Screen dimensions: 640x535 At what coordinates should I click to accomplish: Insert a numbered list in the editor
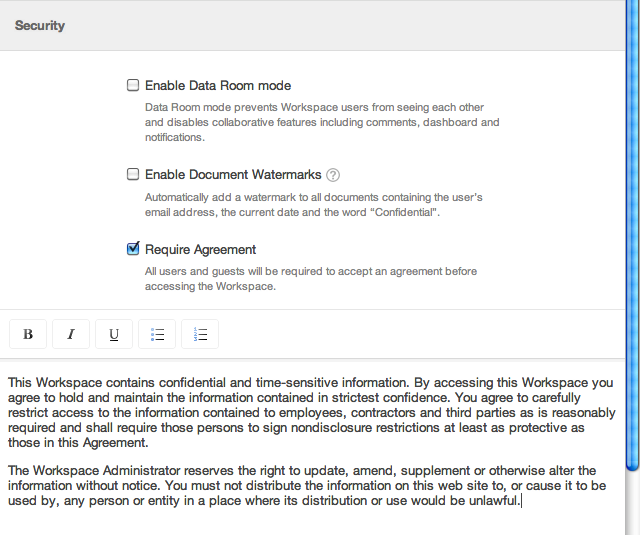200,334
